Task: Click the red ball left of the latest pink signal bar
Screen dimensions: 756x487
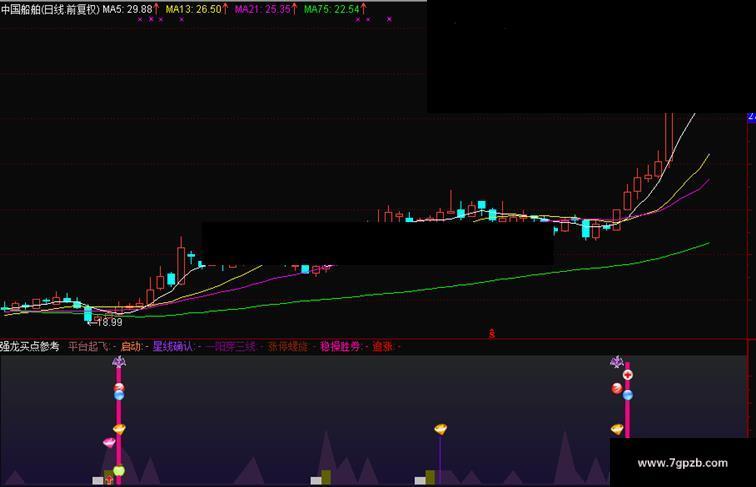Action: click(617, 388)
